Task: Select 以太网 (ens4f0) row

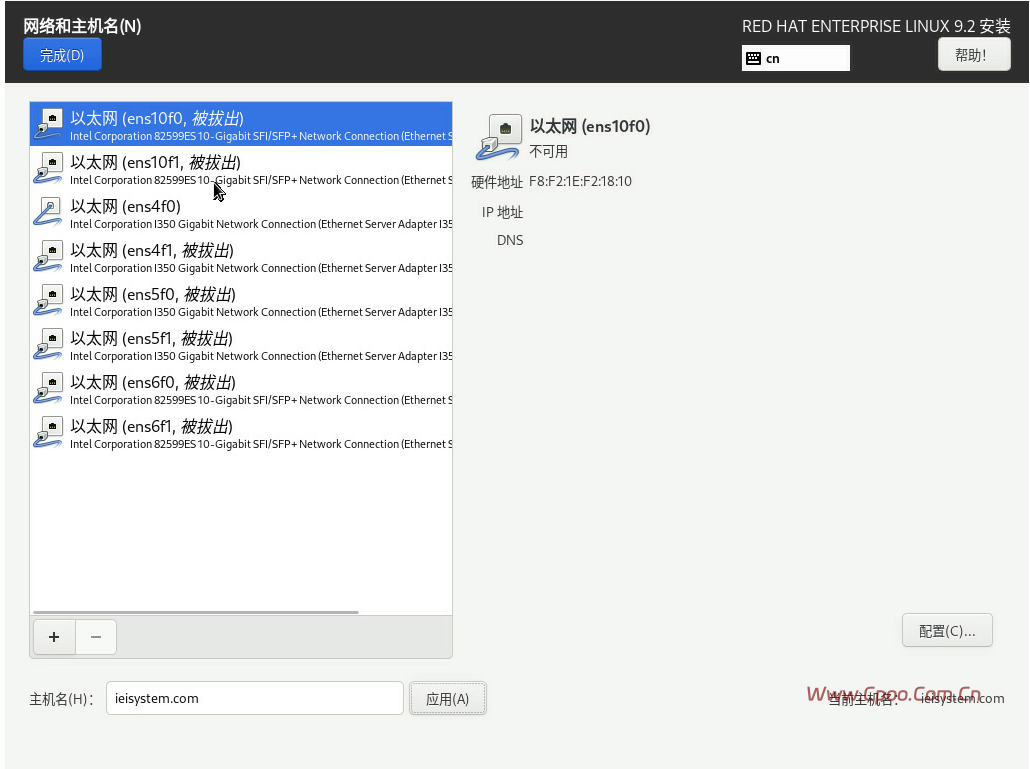Action: [x=241, y=212]
